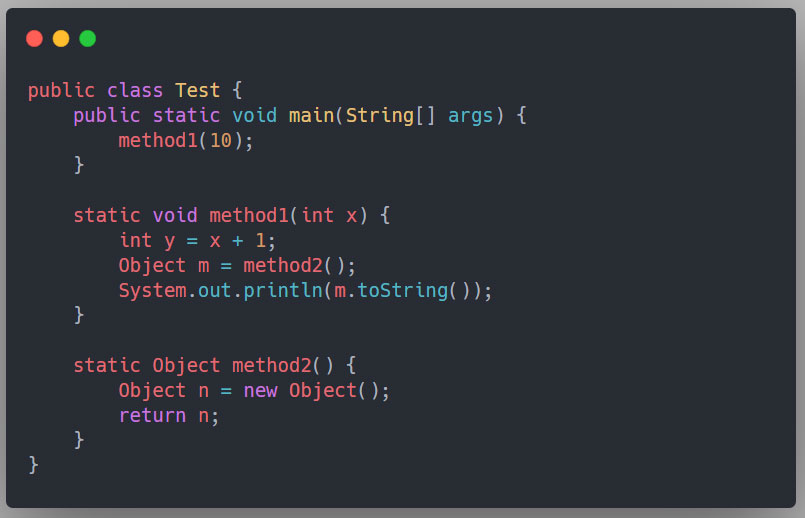Click the class name Test
805x518 pixels.
point(197,90)
